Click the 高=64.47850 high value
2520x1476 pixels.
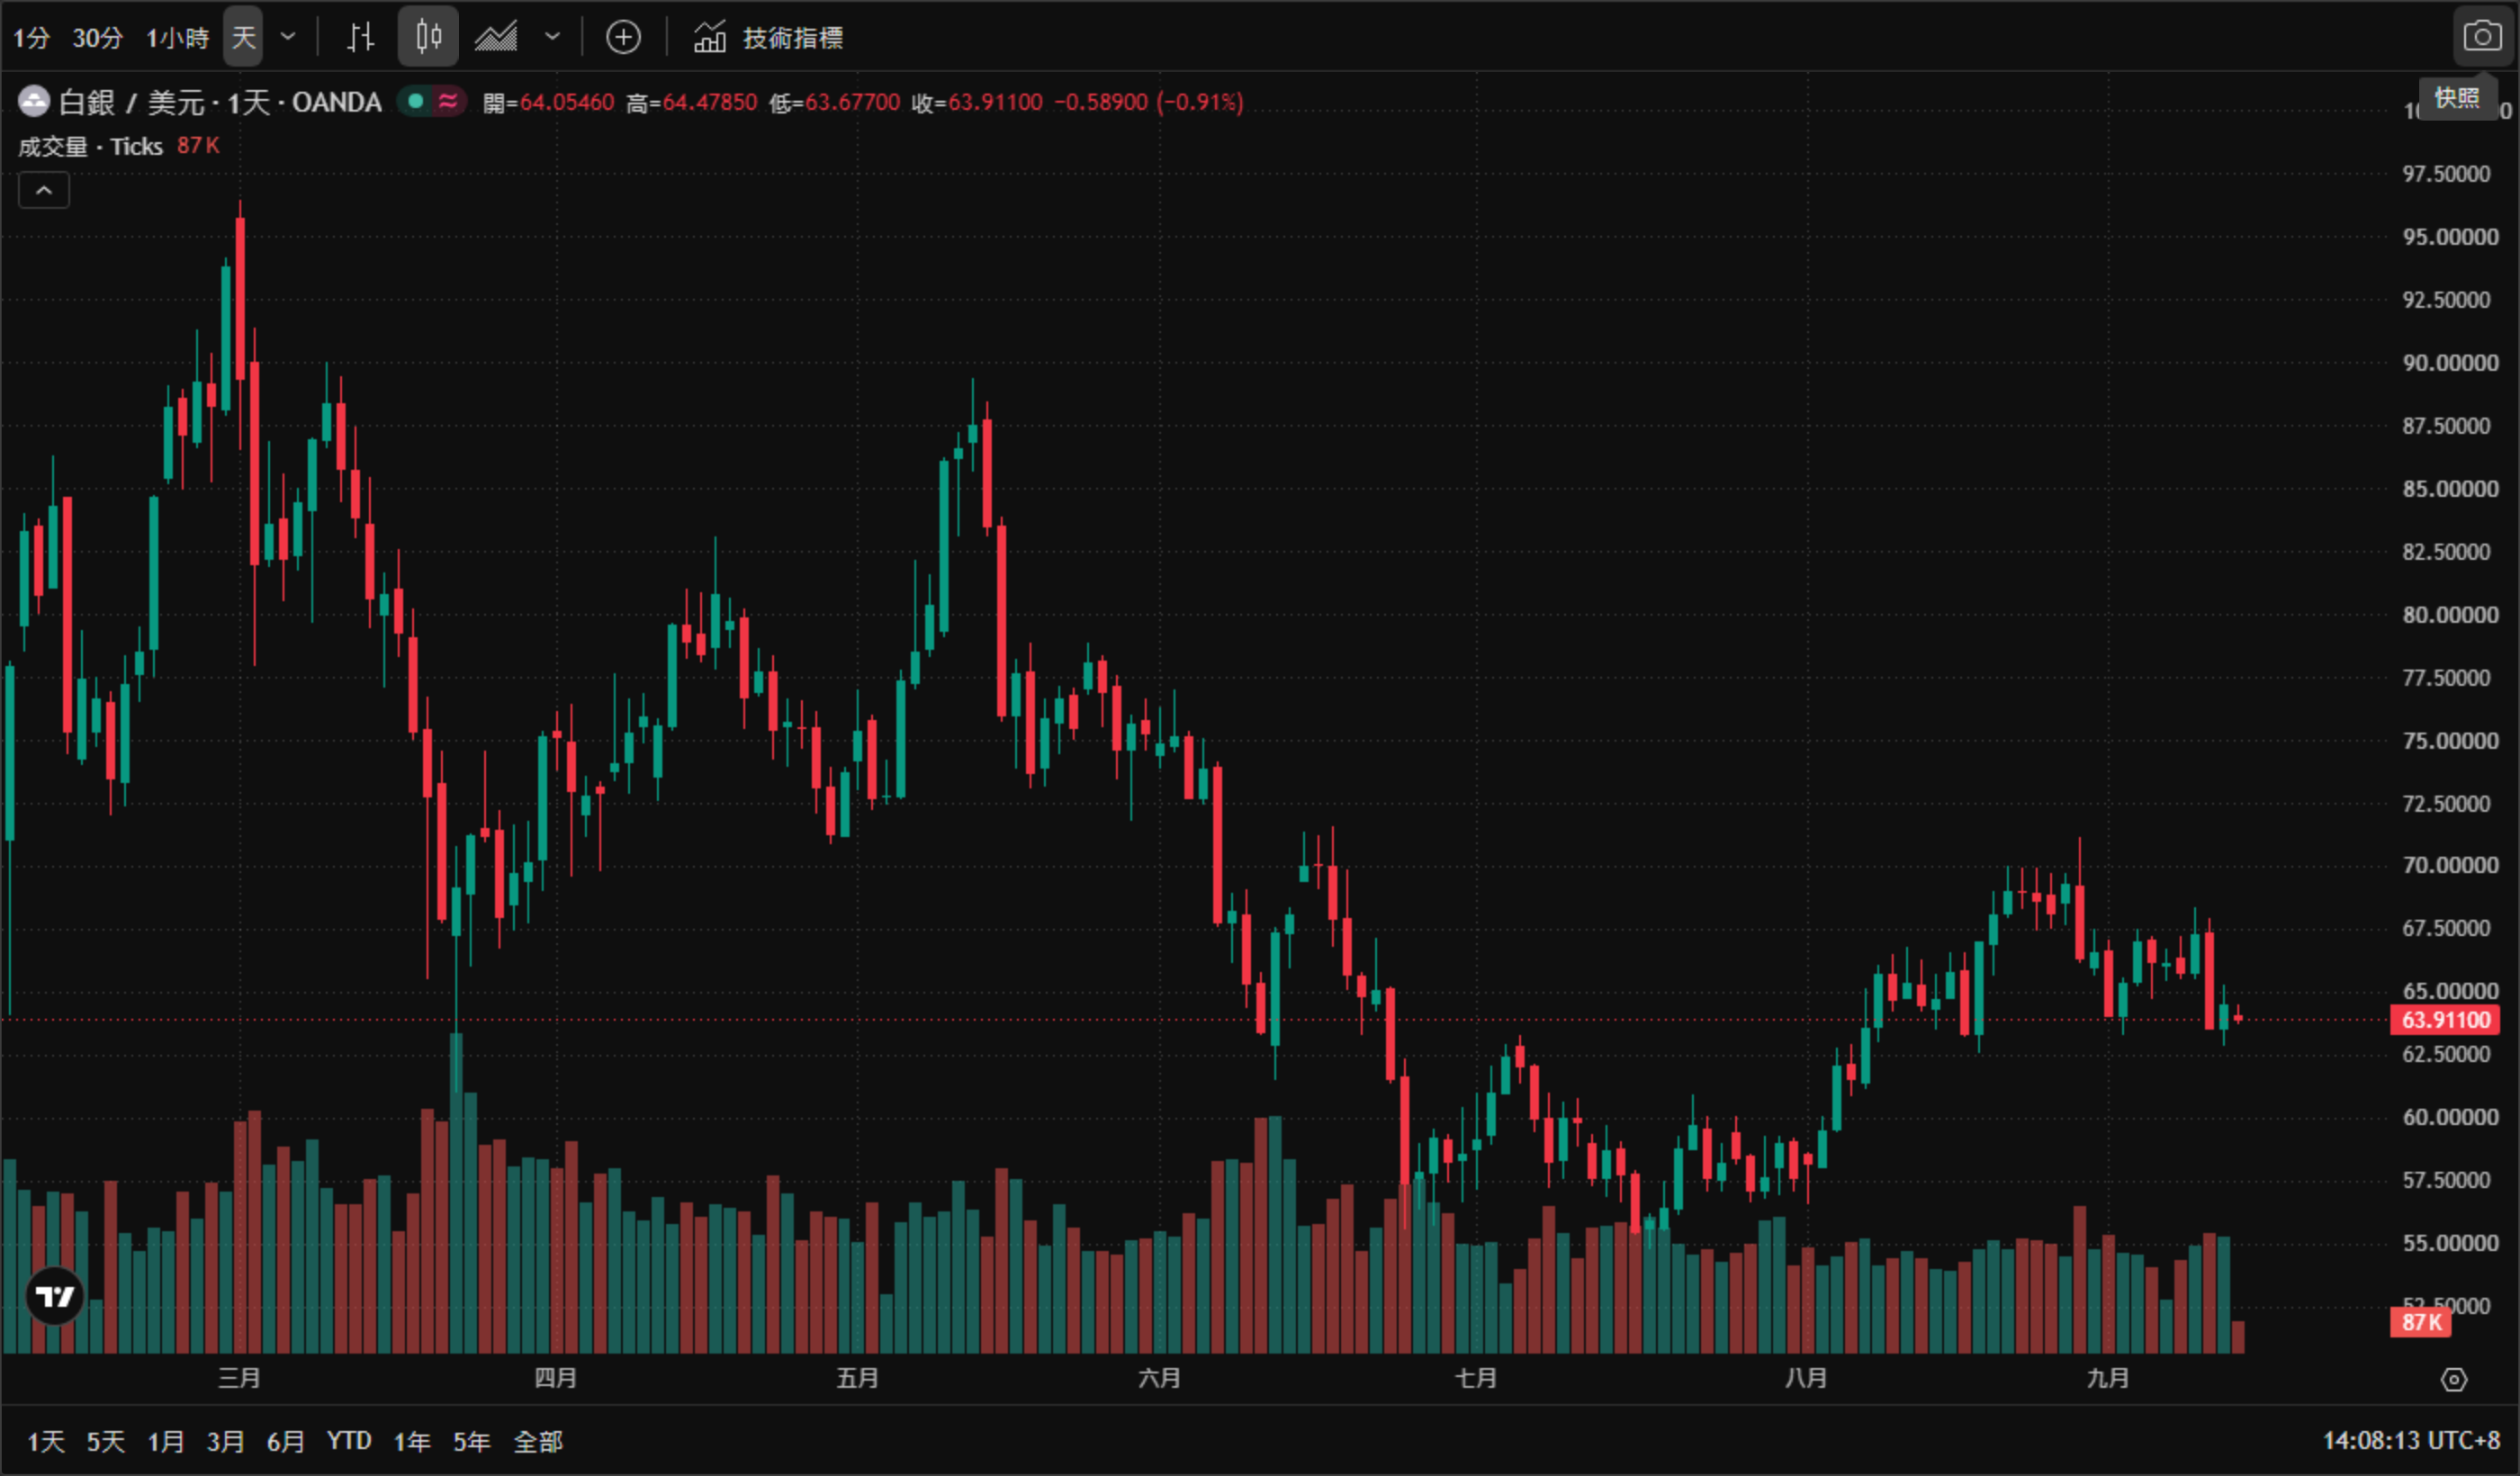click(x=691, y=102)
